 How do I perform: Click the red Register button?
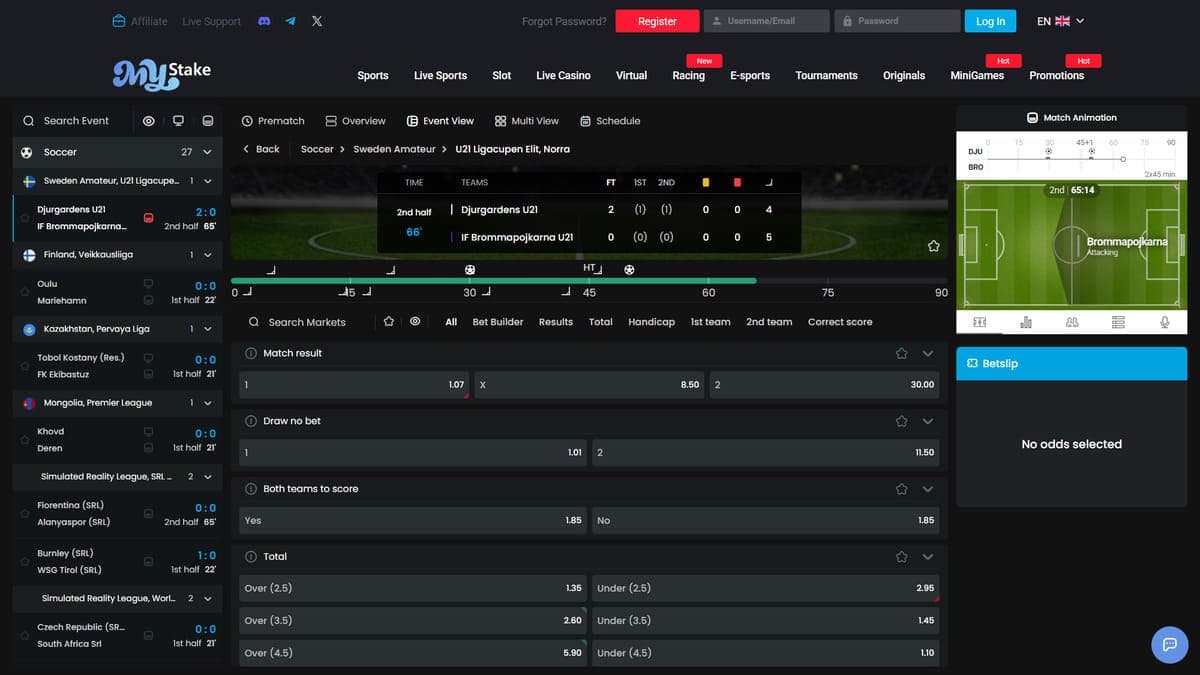[657, 21]
